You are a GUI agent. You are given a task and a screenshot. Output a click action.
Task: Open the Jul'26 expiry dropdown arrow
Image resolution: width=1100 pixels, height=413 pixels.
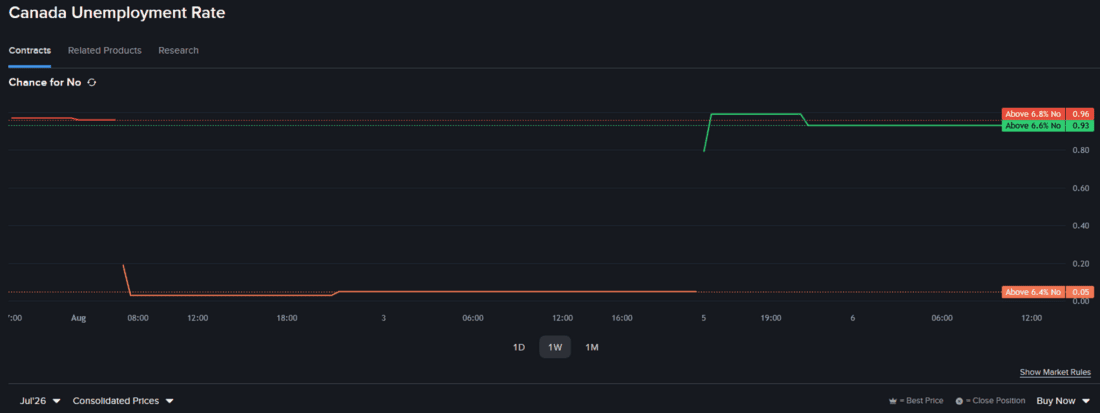point(57,401)
